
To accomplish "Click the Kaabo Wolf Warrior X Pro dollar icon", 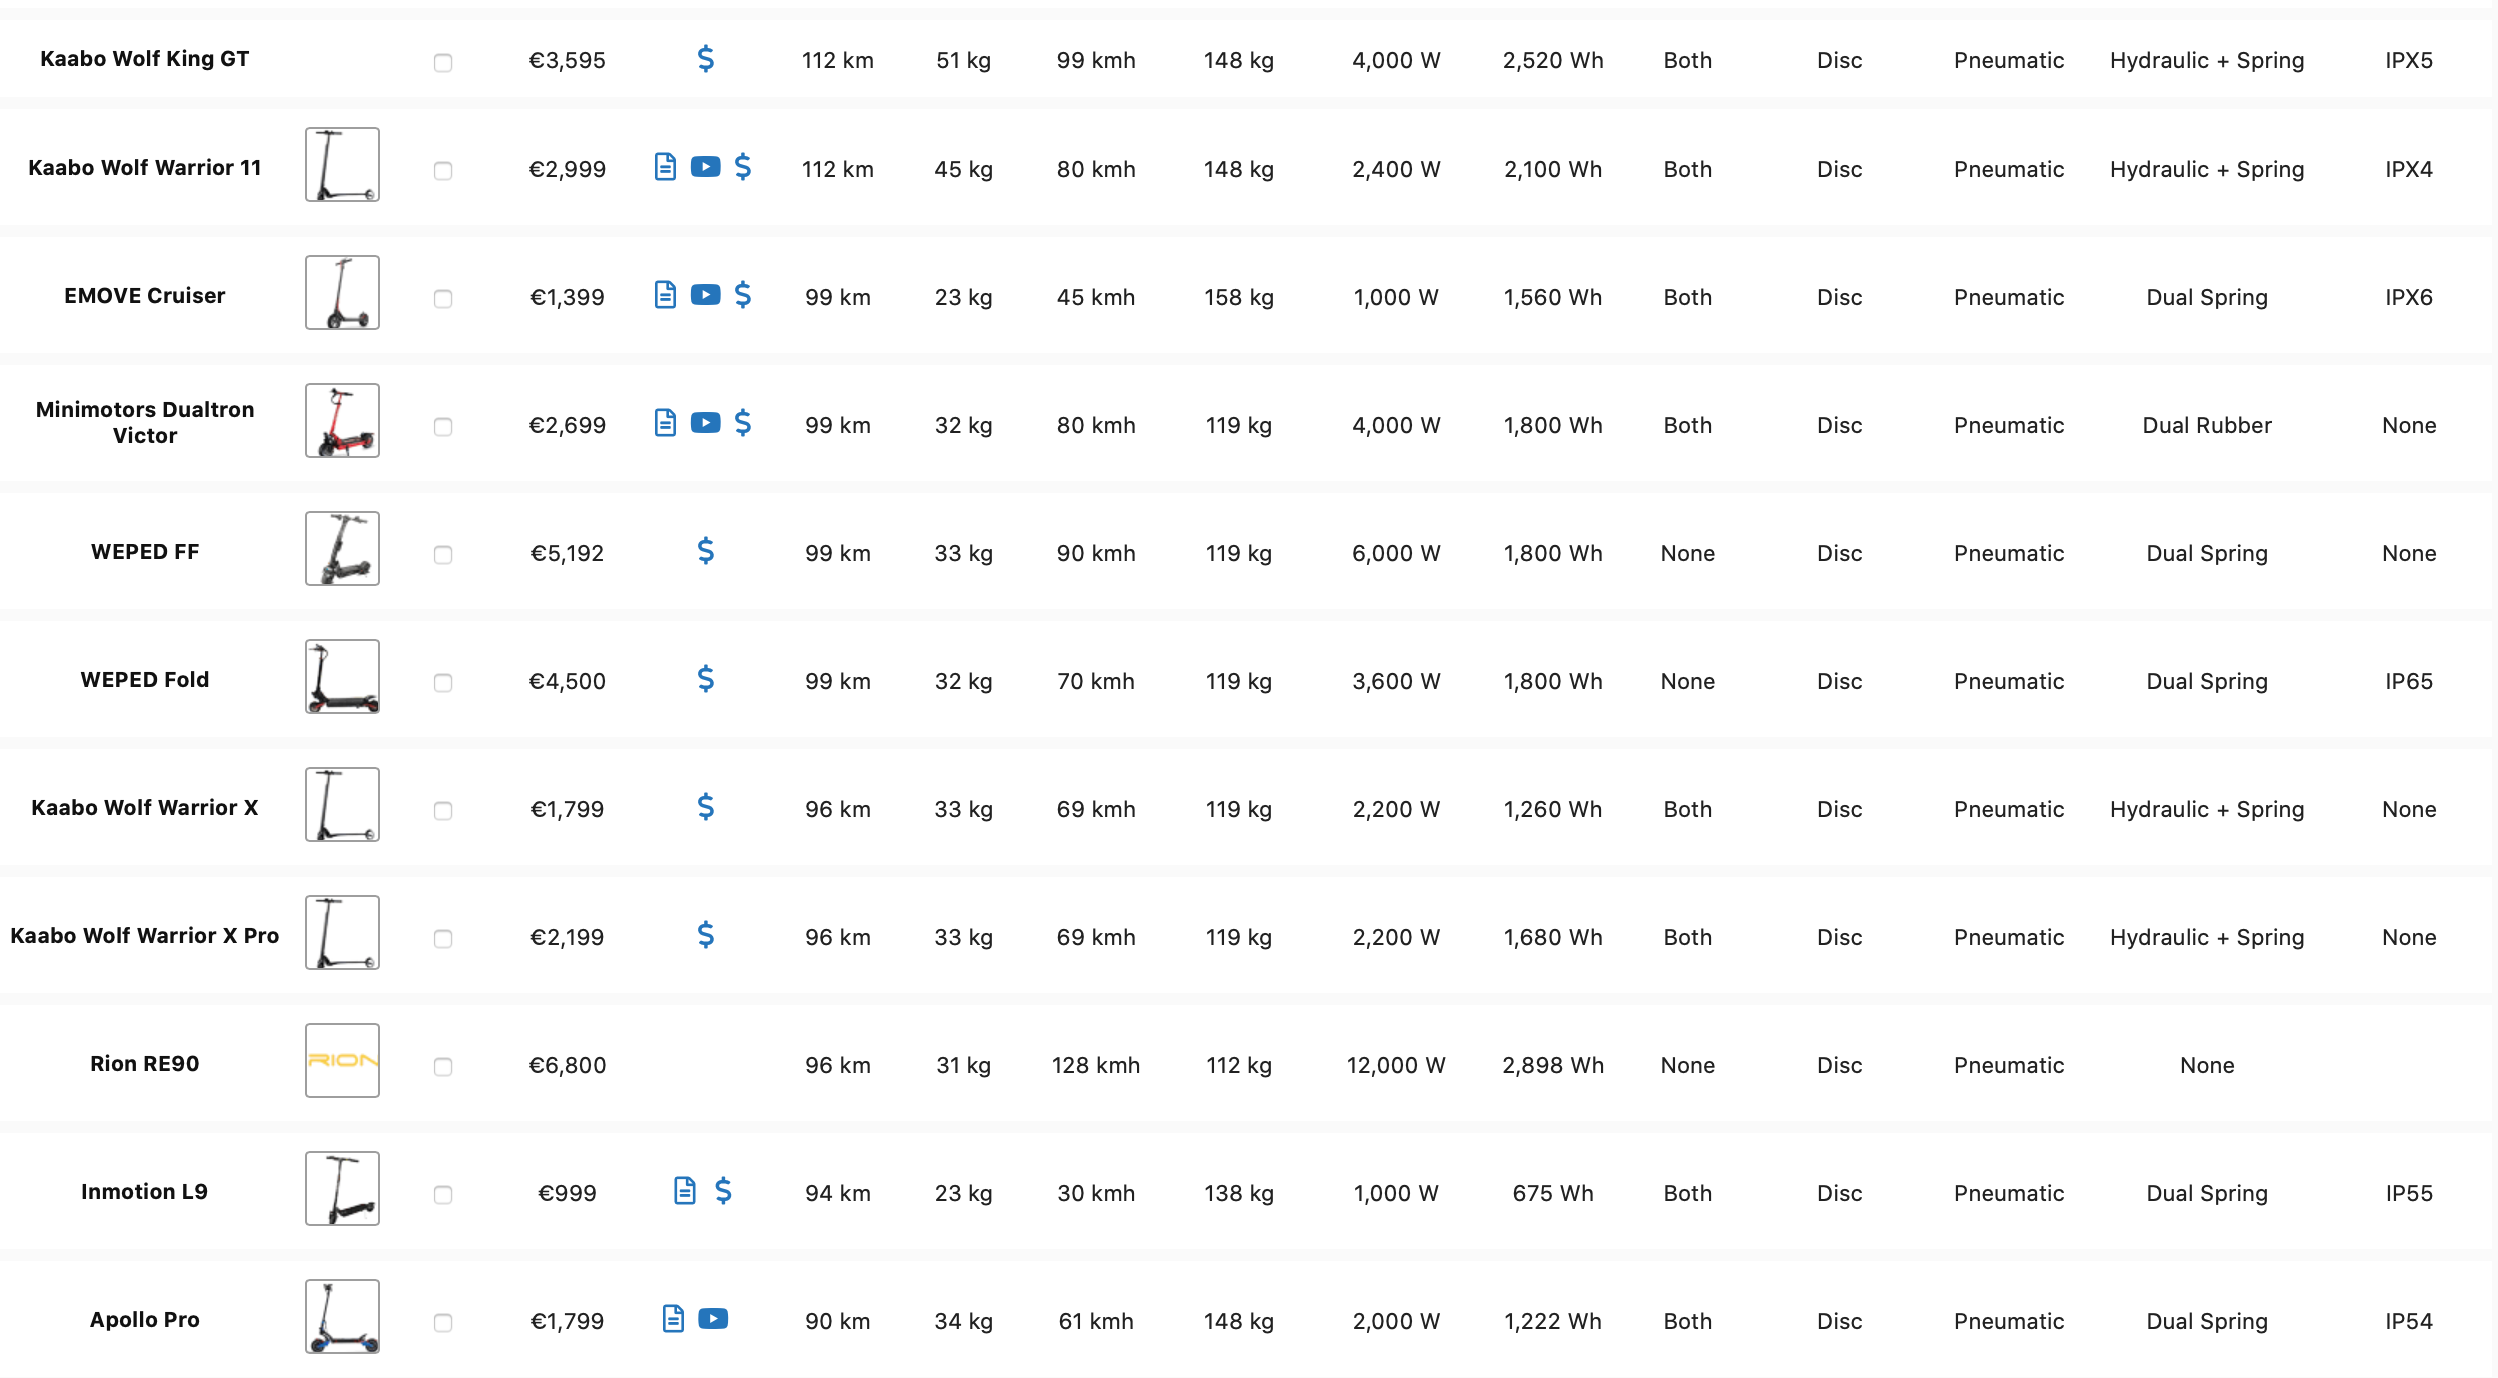I will pos(705,935).
